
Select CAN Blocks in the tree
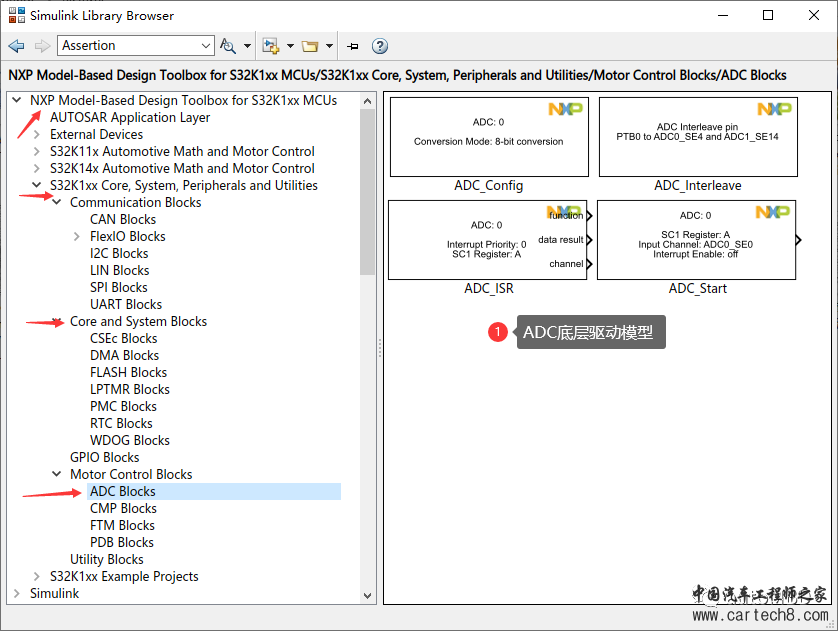[x=123, y=219]
